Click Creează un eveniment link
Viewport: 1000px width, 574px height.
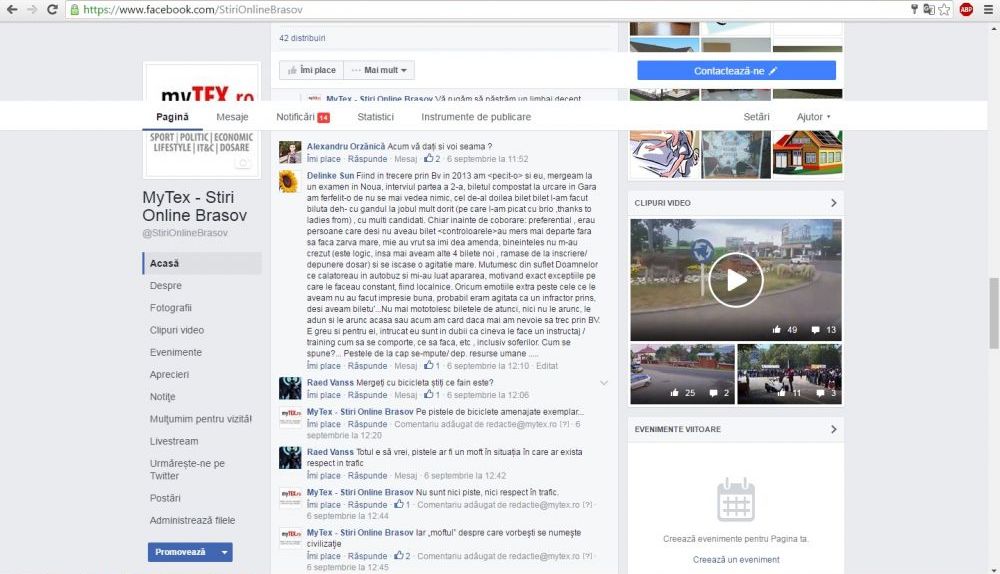736,560
